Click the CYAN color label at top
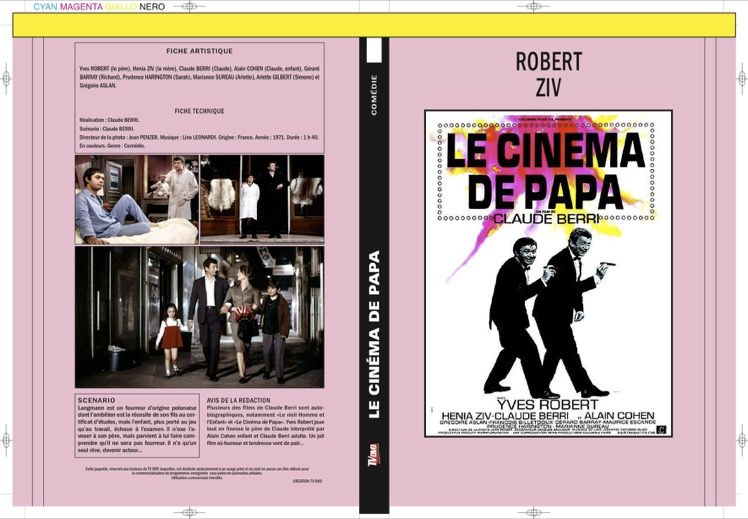 point(45,7)
